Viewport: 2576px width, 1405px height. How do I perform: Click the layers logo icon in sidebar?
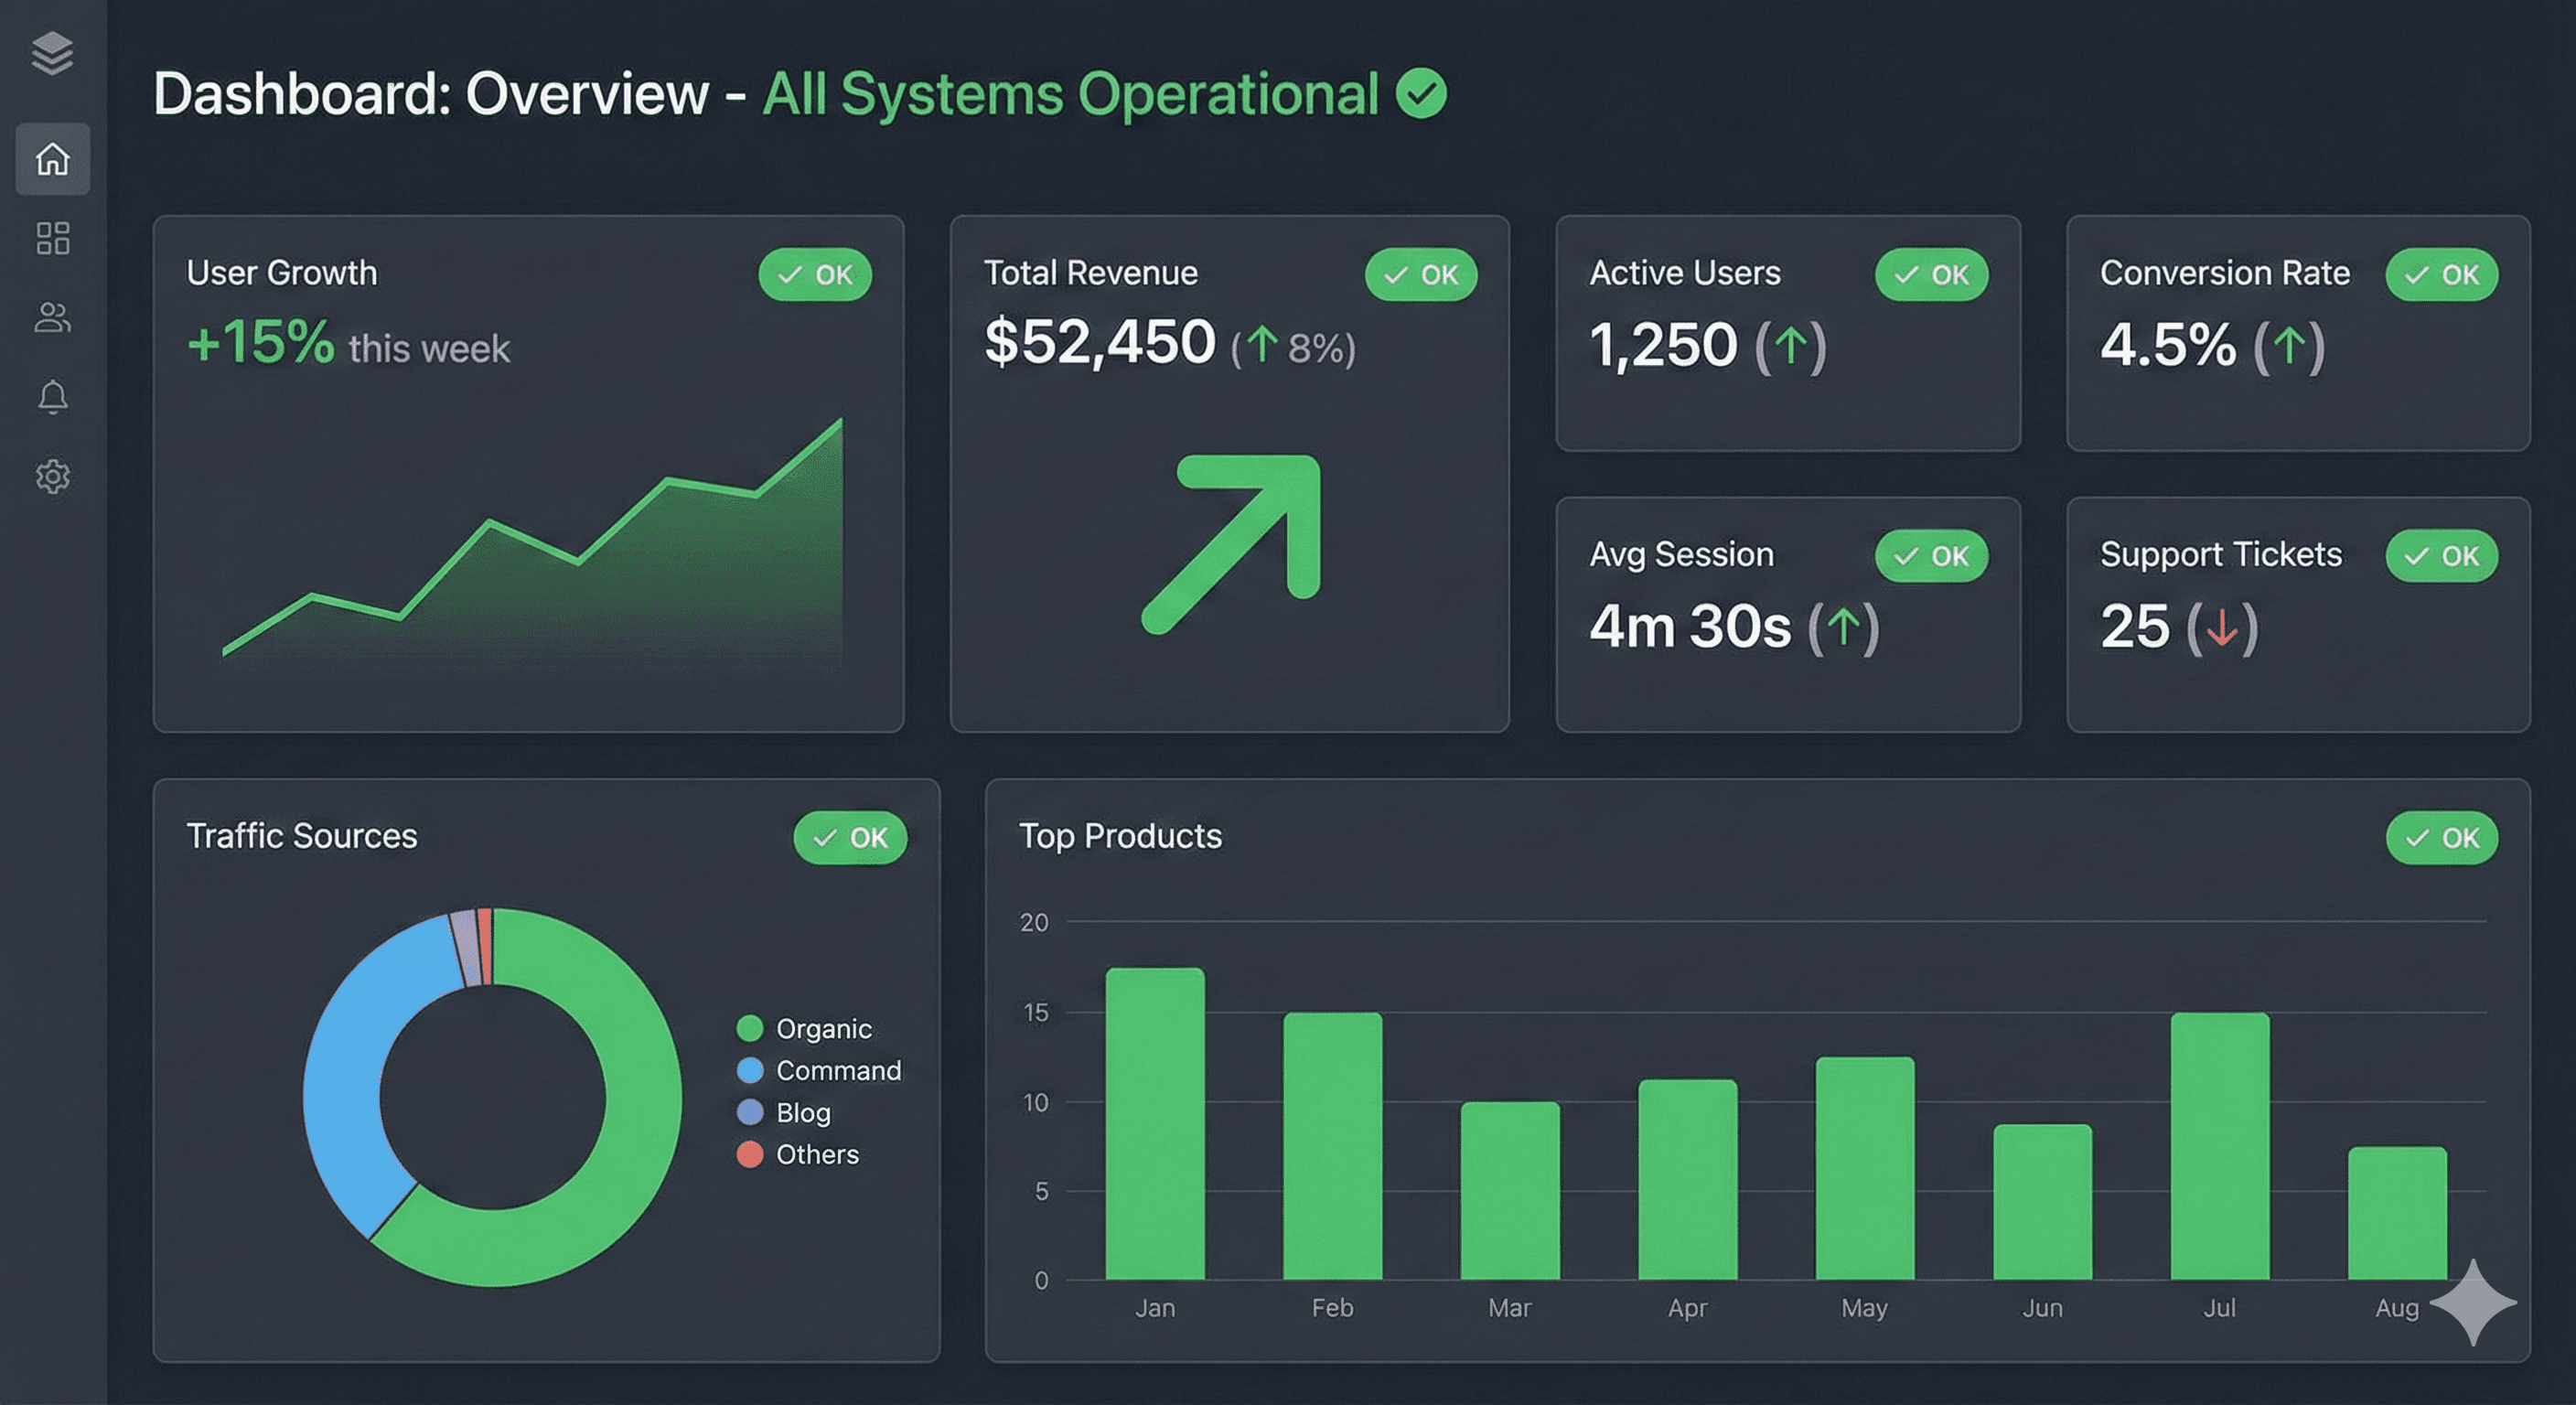coord(52,53)
